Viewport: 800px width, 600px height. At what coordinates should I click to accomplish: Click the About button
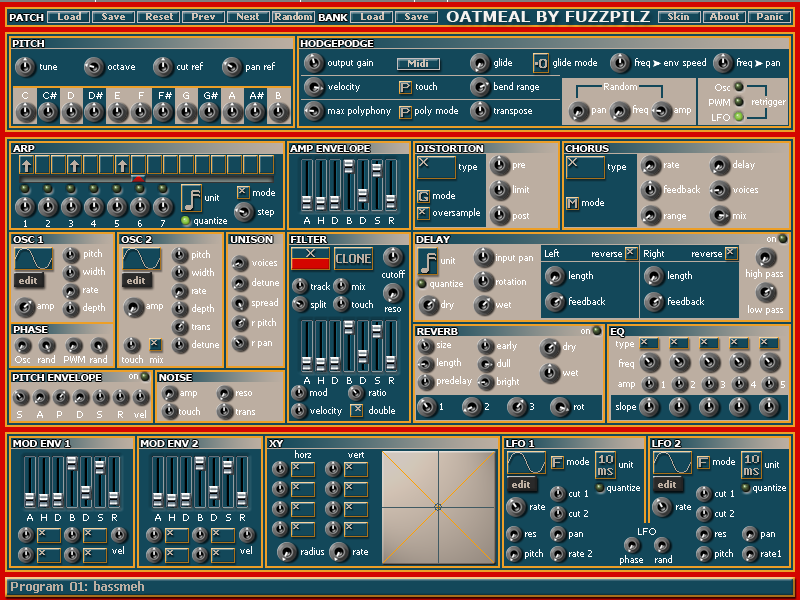[x=724, y=17]
